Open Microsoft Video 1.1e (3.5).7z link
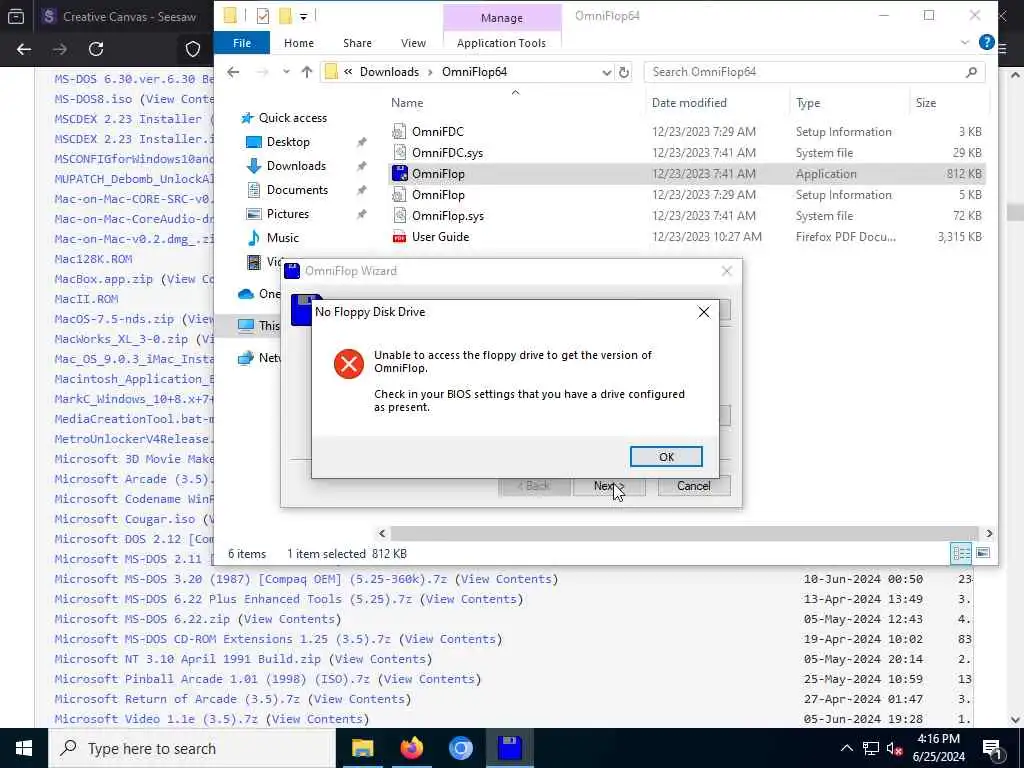 click(156, 719)
